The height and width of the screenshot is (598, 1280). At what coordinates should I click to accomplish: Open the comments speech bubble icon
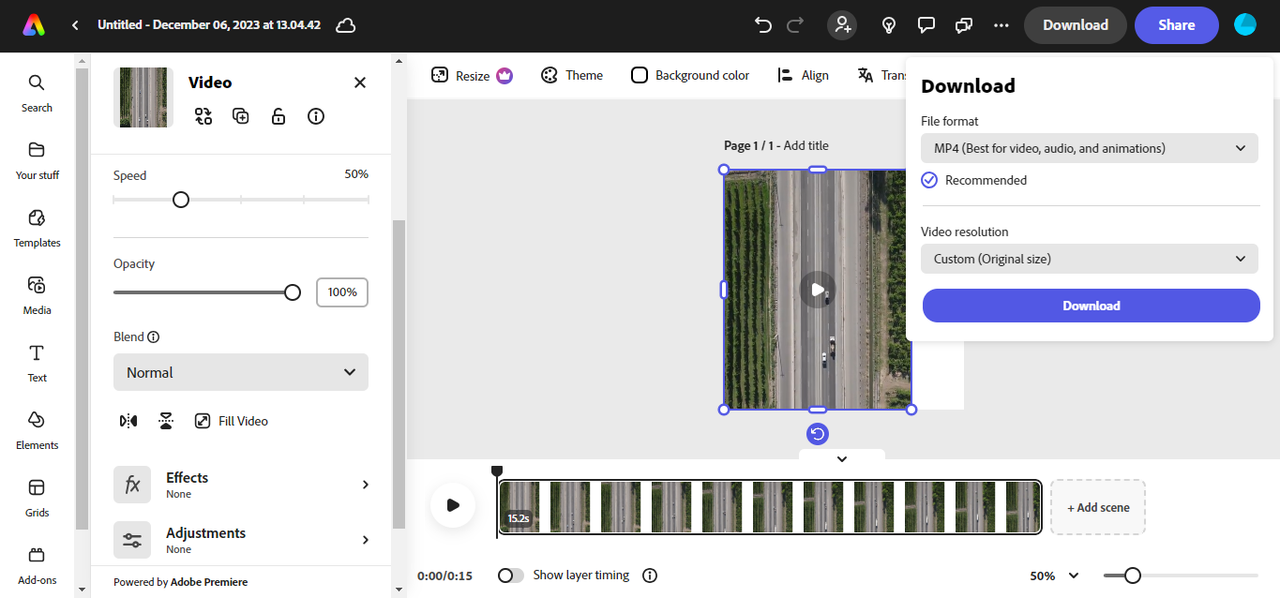926,25
